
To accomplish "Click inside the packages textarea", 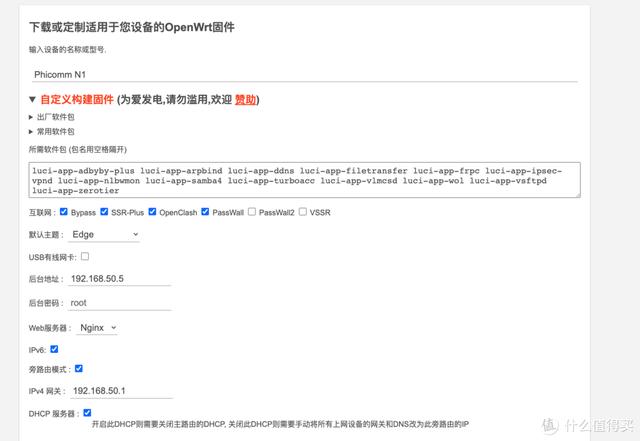I will click(304, 180).
